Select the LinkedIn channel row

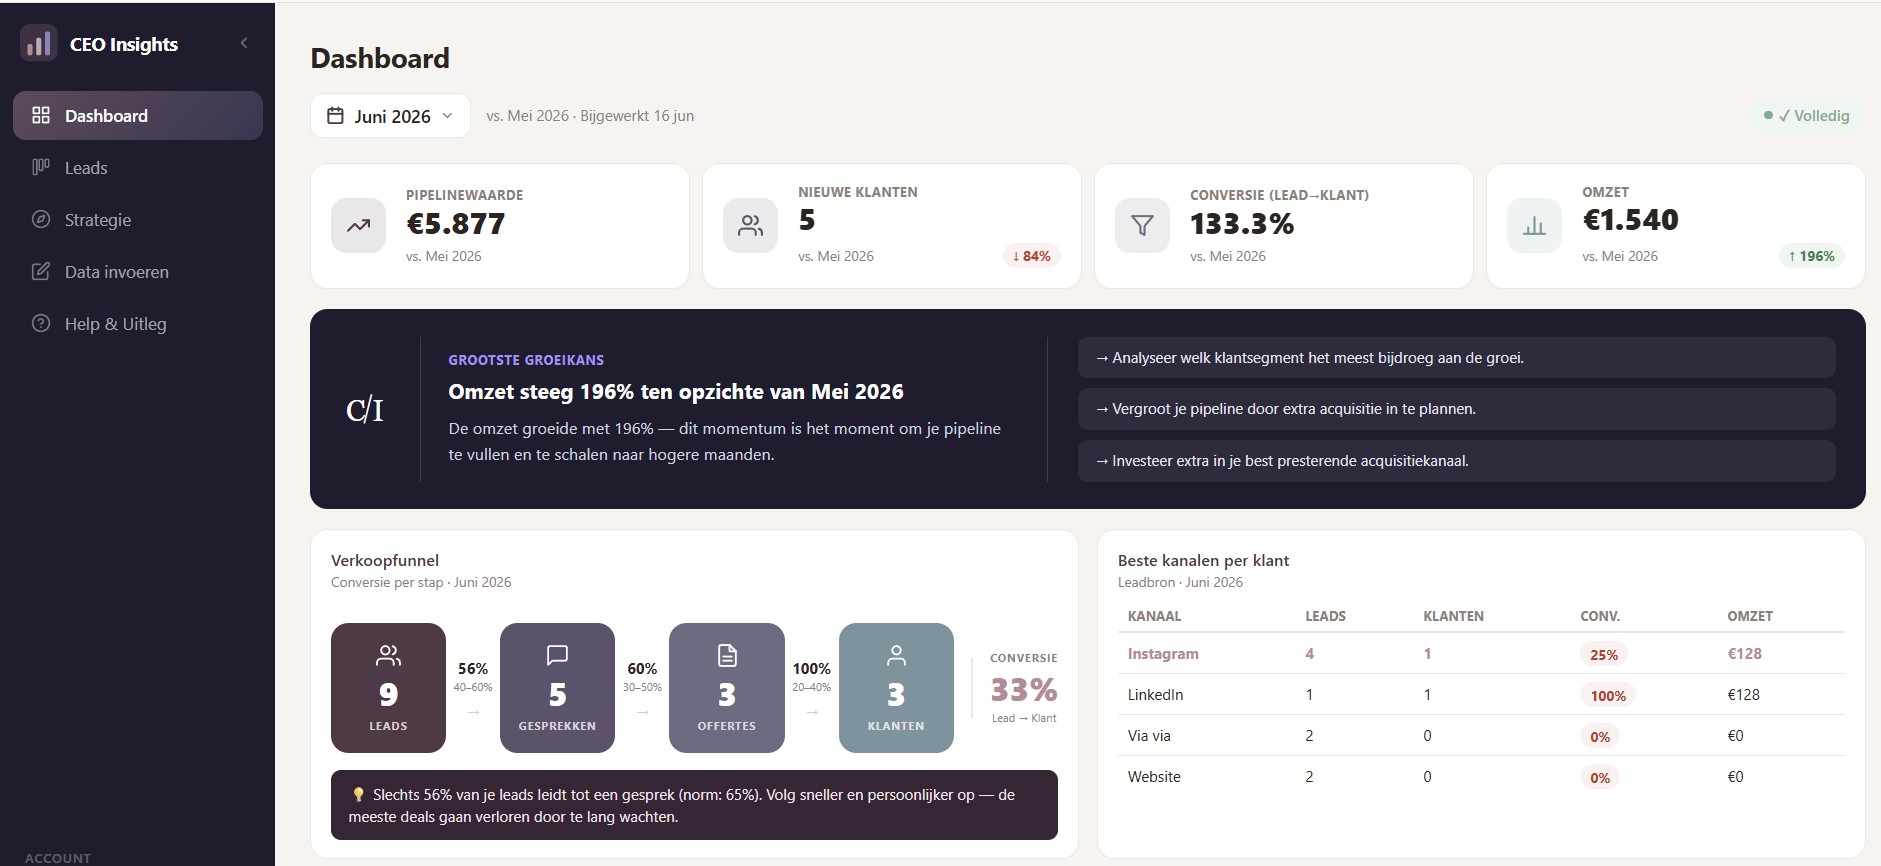[x=1481, y=695]
